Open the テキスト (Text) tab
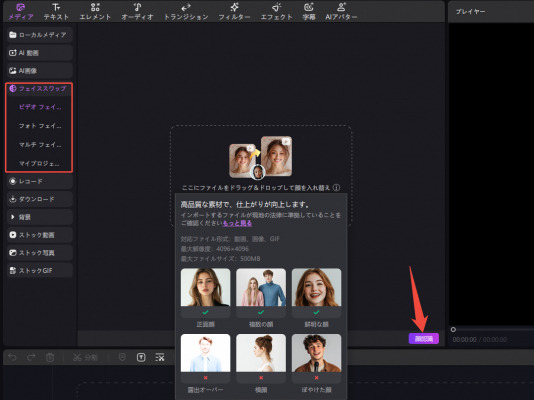 [x=56, y=12]
